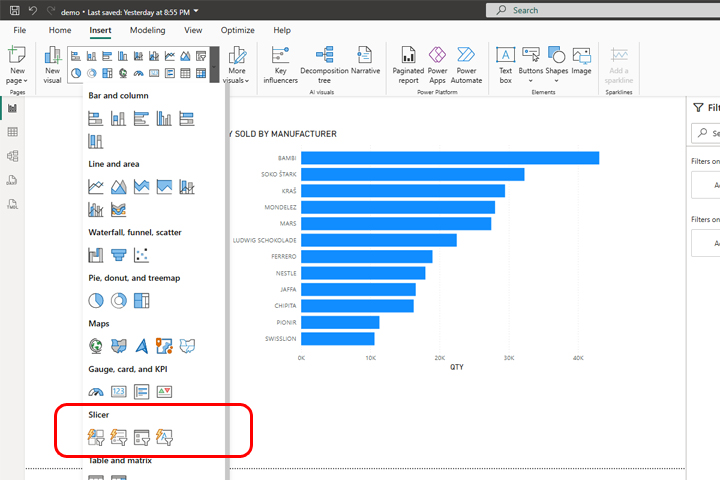This screenshot has height=480, width=720.
Task: Open Power Automate visual
Action: click(x=466, y=64)
